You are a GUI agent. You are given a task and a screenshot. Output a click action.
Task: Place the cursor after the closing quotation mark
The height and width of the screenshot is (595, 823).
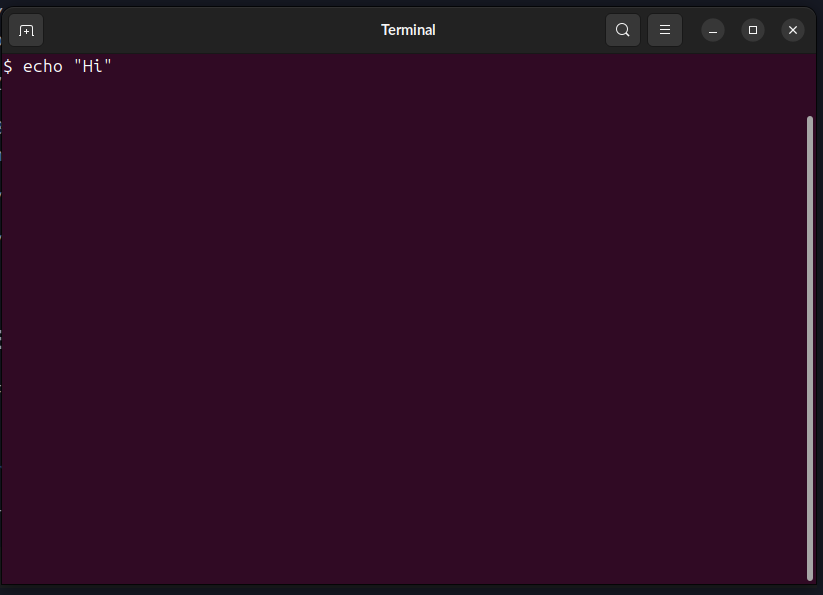[x=117, y=65]
